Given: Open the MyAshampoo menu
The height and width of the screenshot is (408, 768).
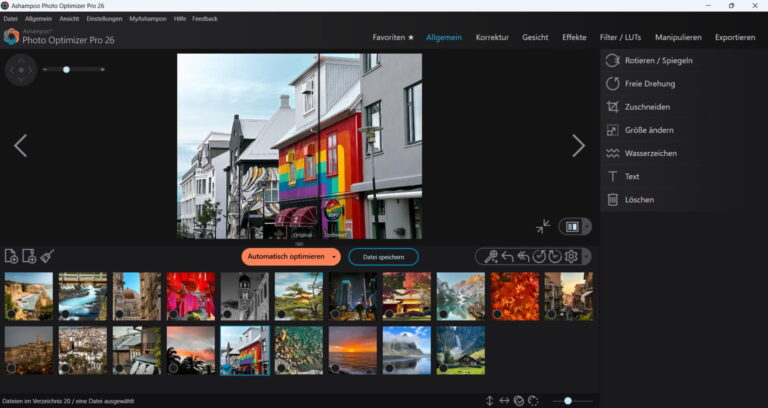Looking at the screenshot, I should (148, 19).
